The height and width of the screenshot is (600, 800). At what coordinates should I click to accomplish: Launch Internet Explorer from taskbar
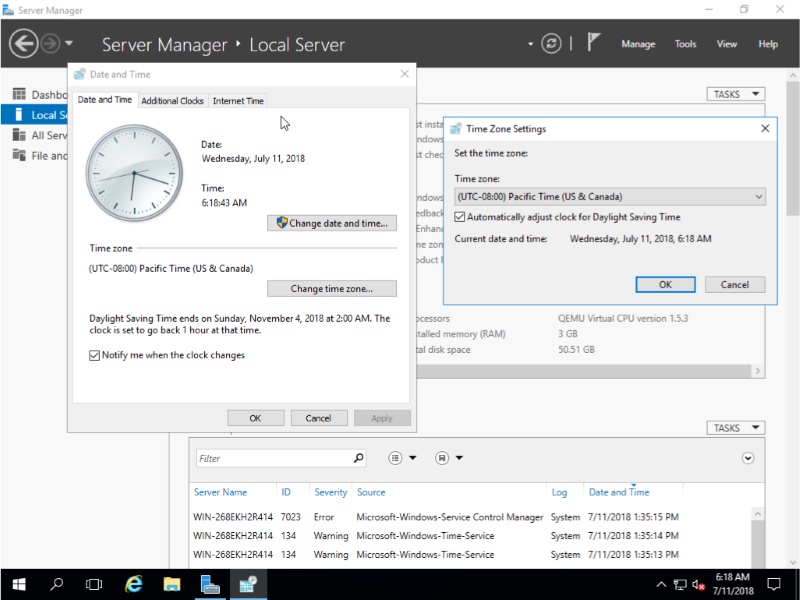134,585
